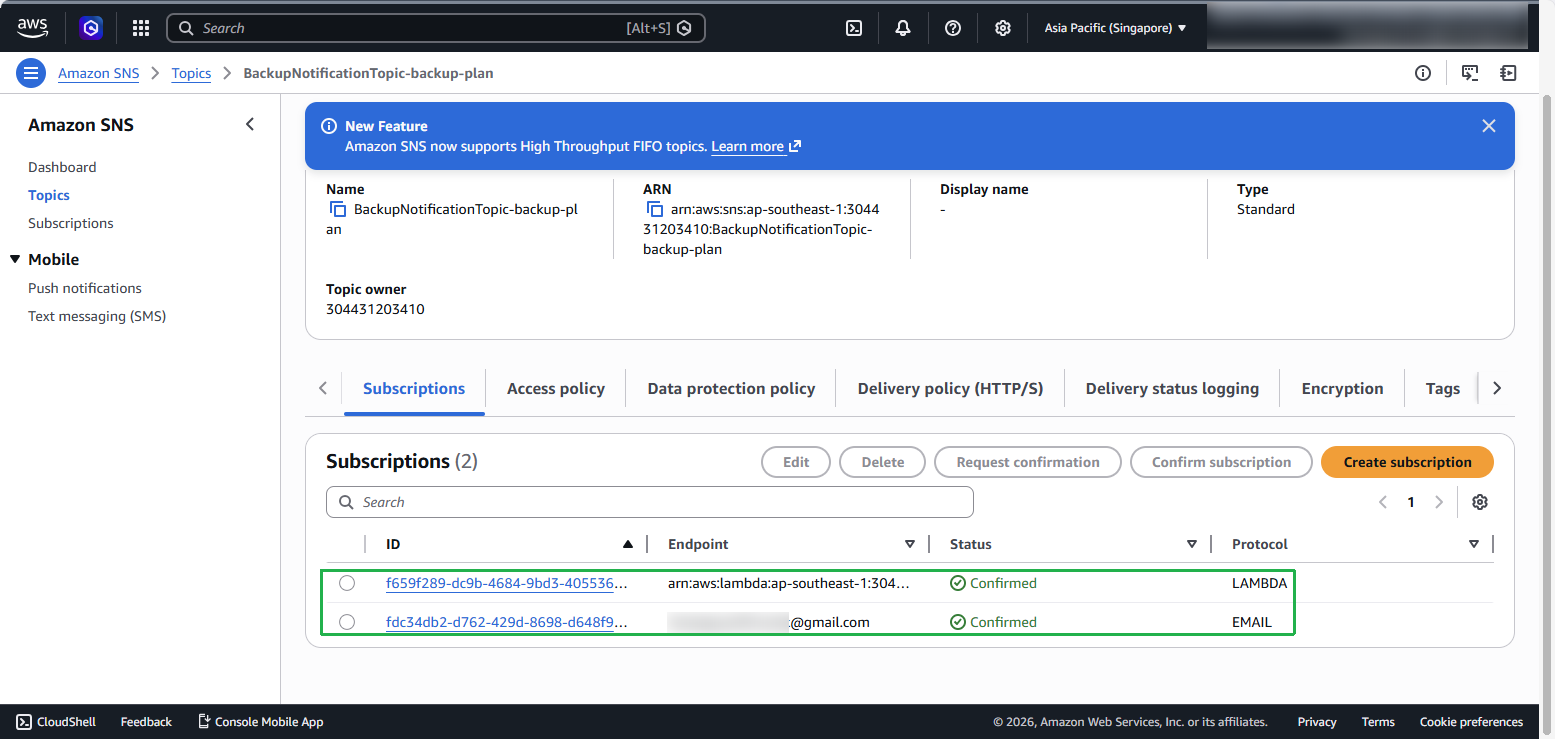
Task: Click the Console Mobile App icon in footer
Action: pyautogui.click(x=204, y=722)
